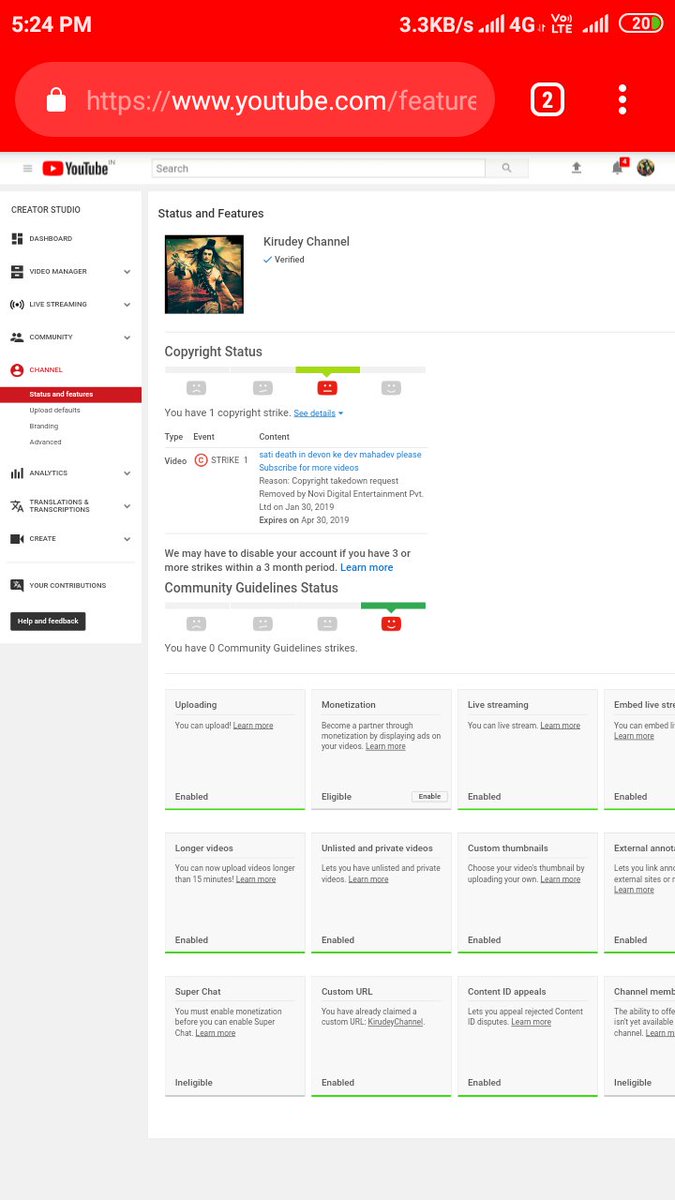Click the Kirudey Channel name text
Screen dimensions: 675x1200
pos(306,241)
